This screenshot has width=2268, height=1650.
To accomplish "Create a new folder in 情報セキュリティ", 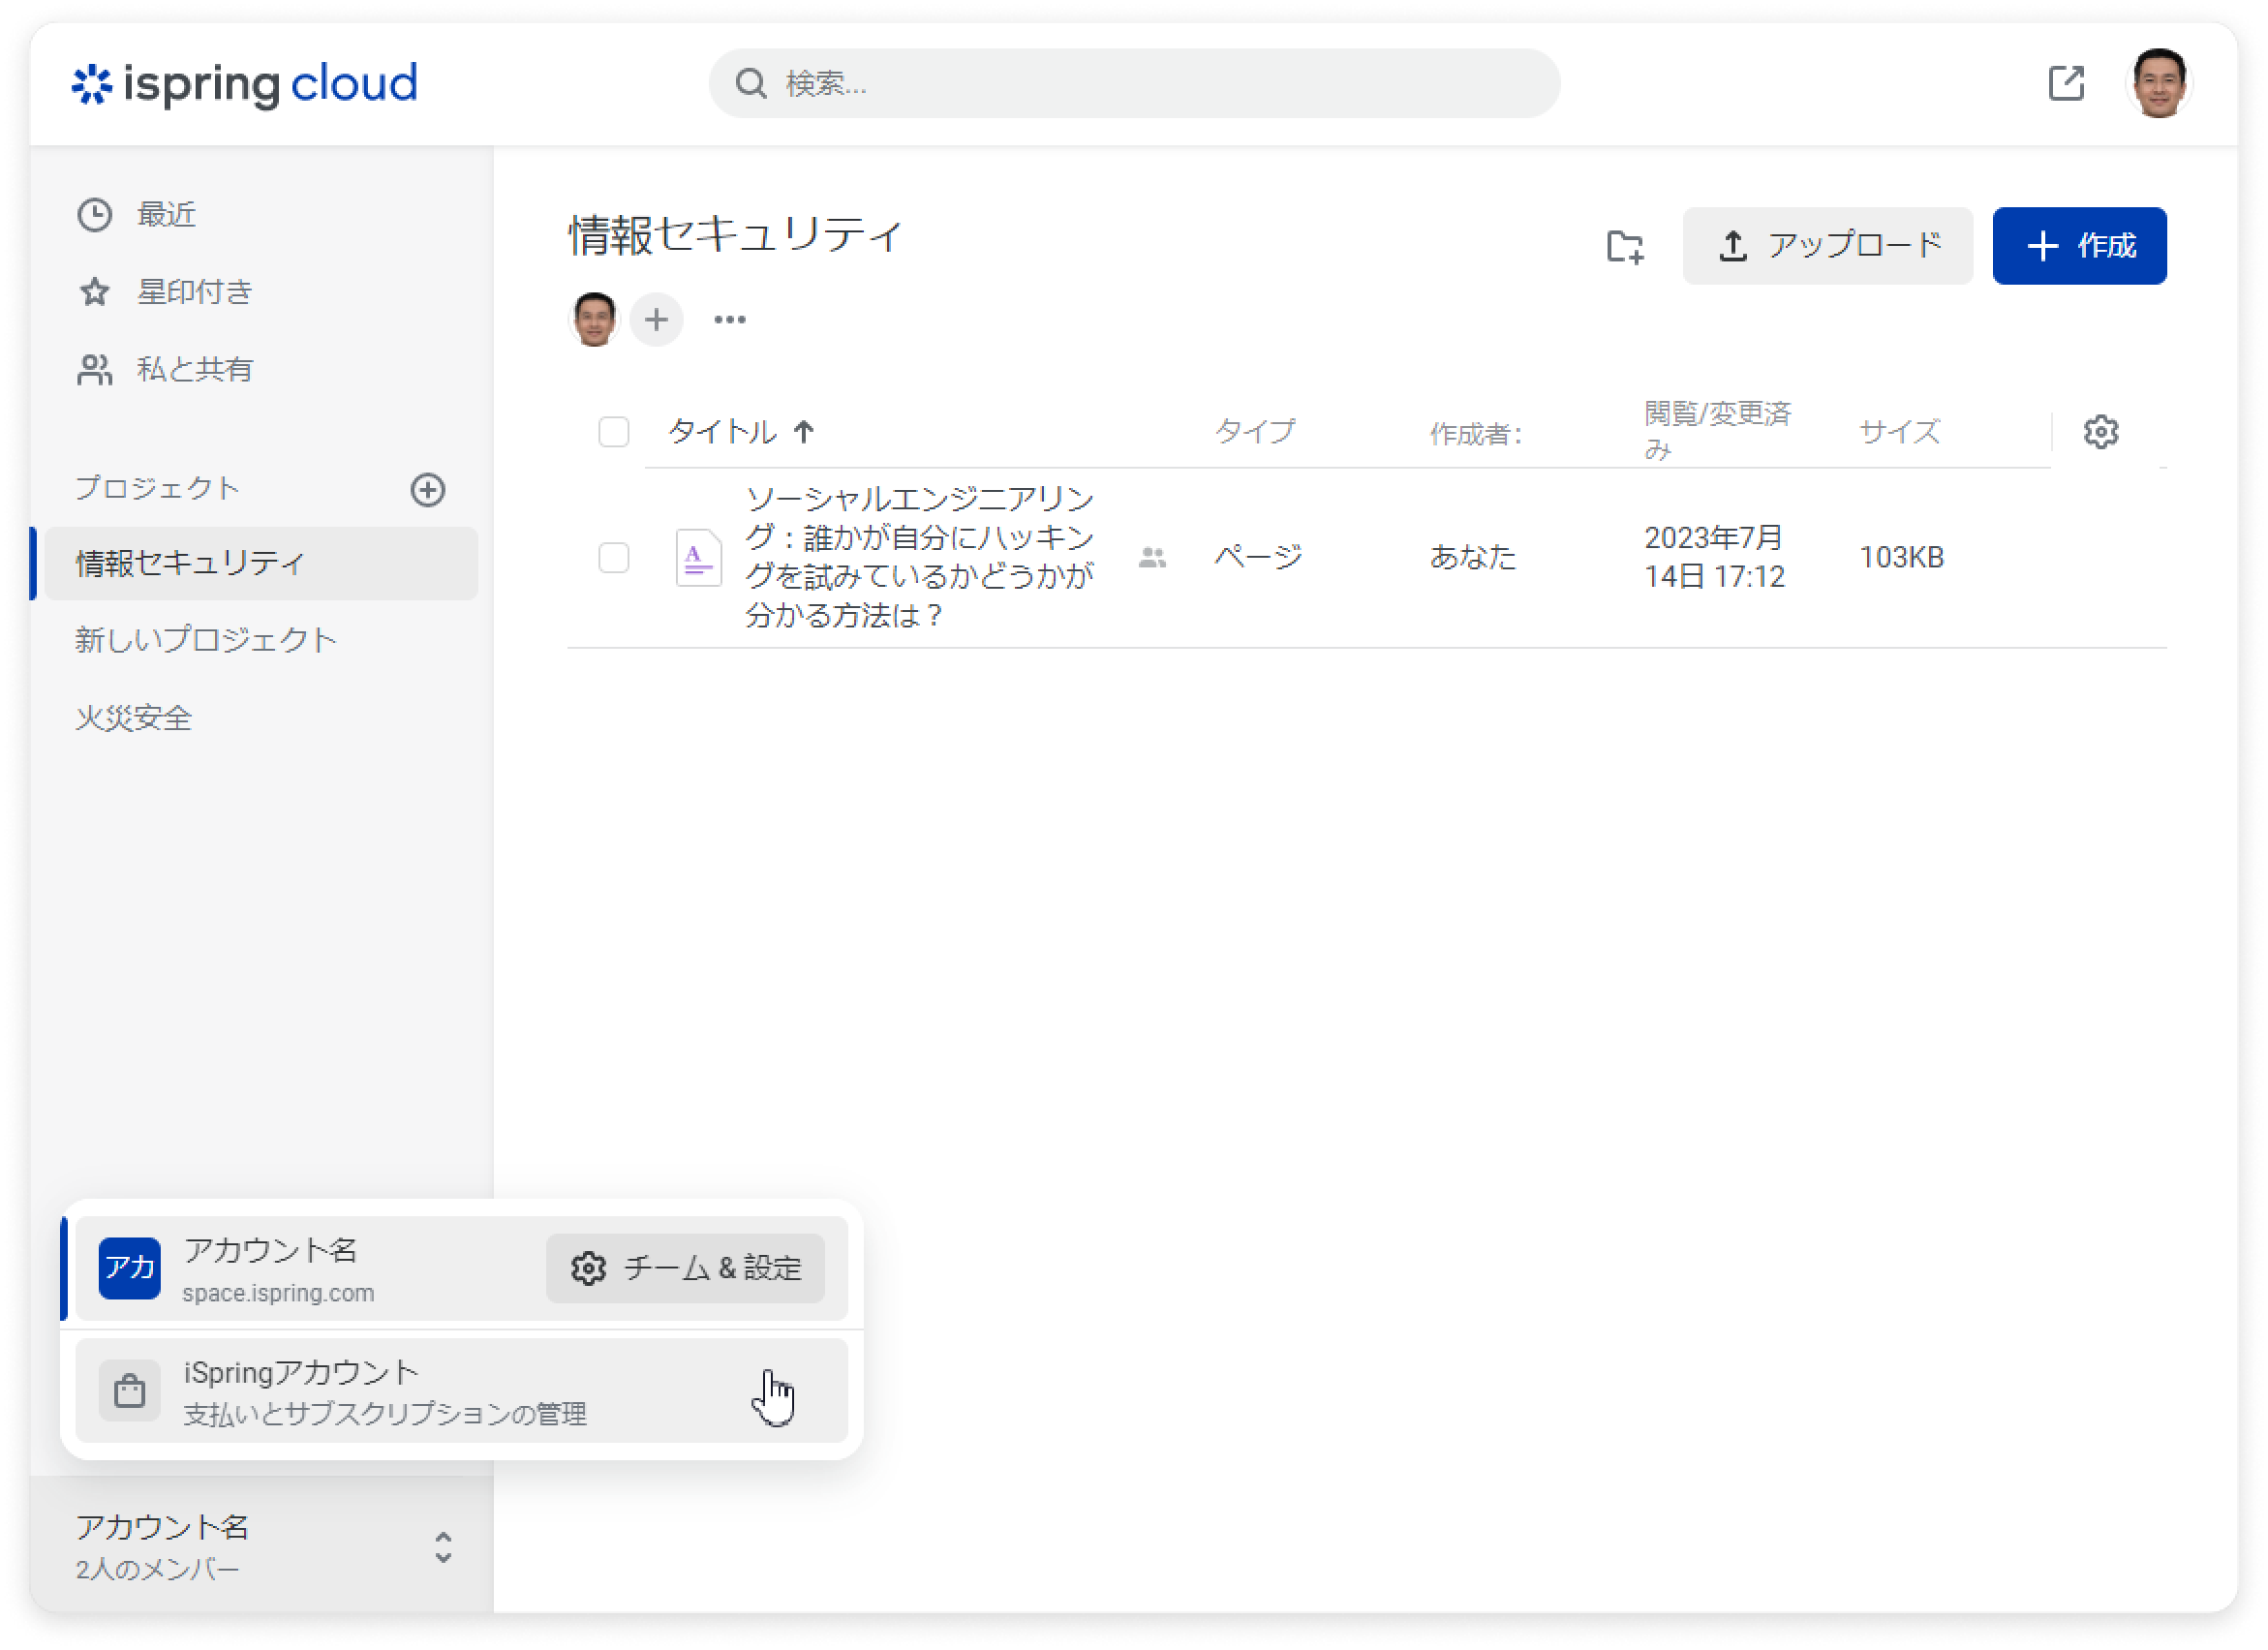I will (1624, 246).
